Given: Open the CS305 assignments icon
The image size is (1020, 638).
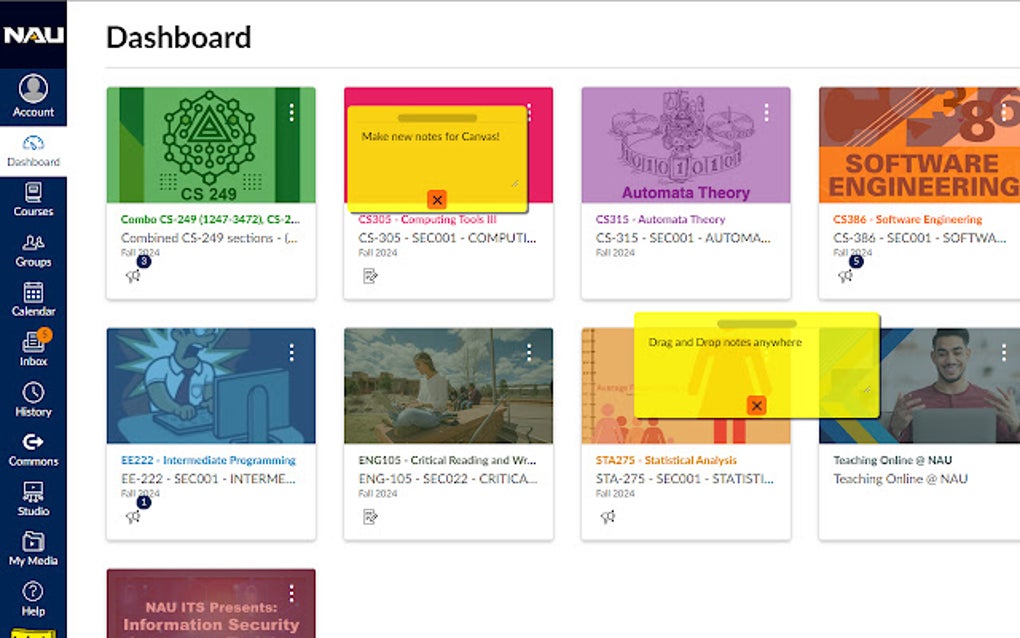Looking at the screenshot, I should 370,275.
